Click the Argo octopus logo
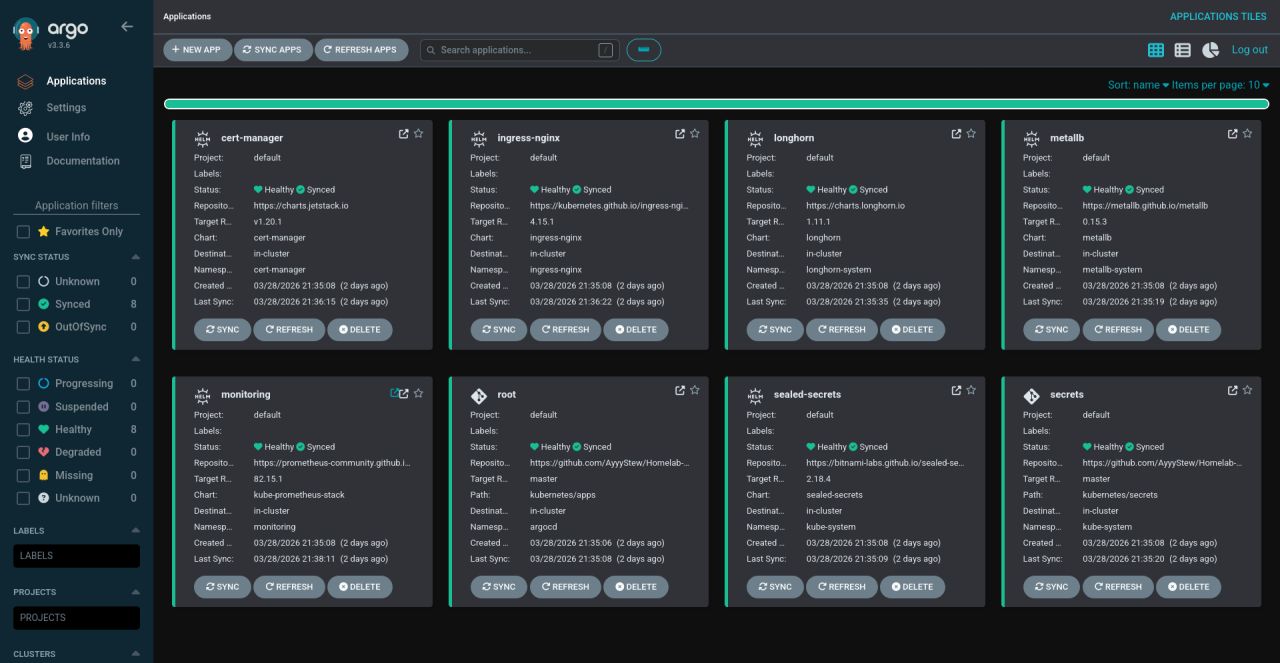The image size is (1280, 663). point(27,35)
